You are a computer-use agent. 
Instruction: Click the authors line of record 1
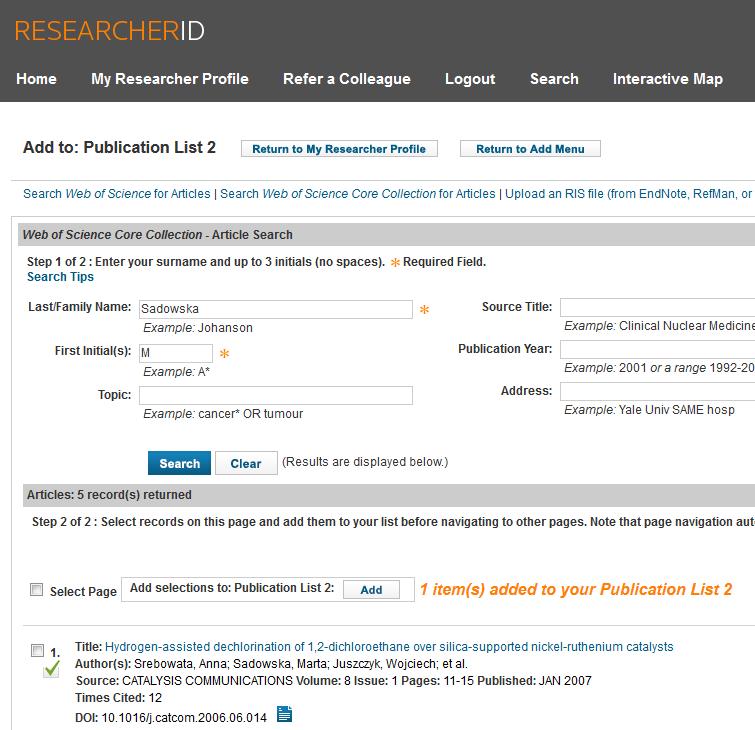(x=271, y=664)
